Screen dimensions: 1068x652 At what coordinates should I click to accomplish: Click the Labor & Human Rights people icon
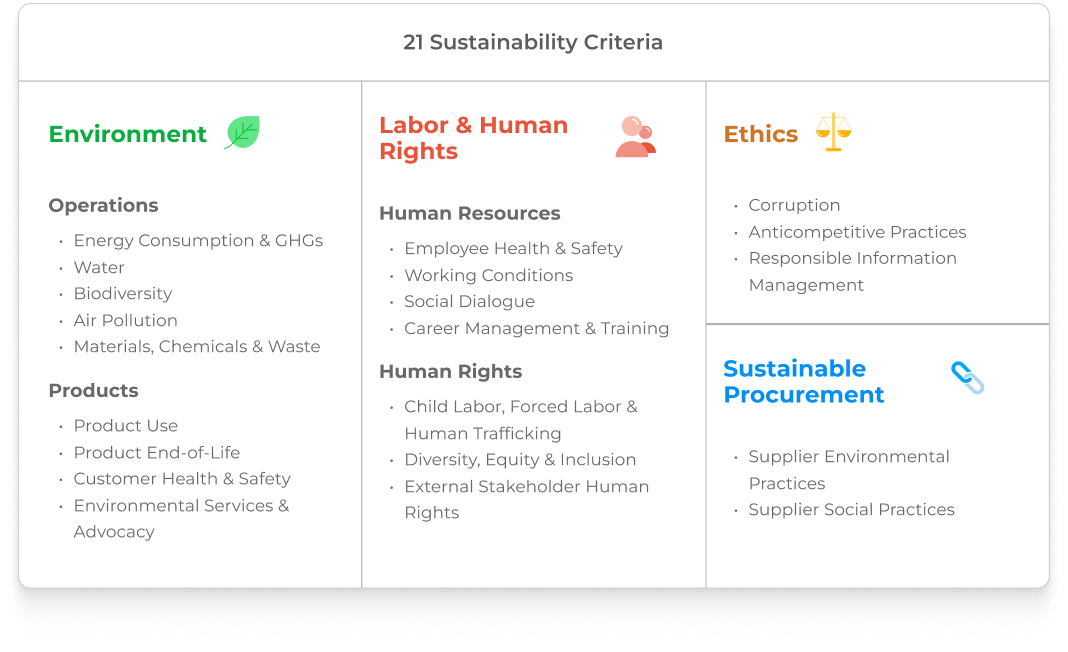click(635, 138)
